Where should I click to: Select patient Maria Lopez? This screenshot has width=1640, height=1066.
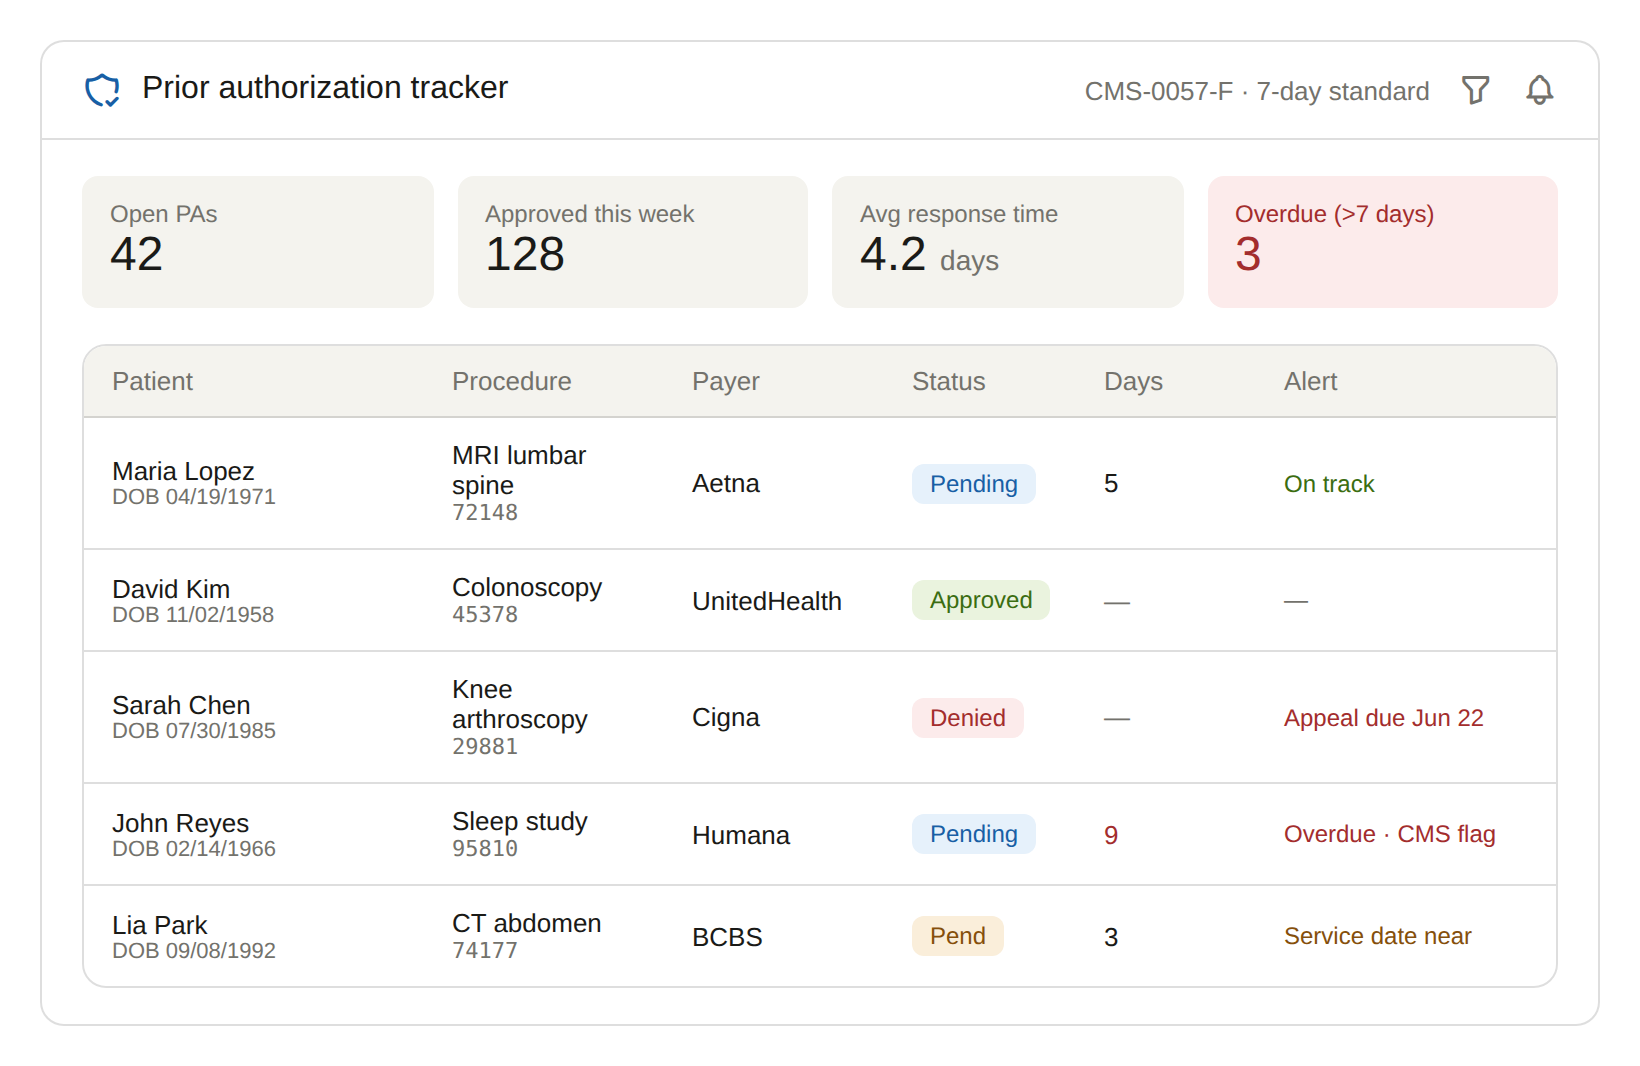pyautogui.click(x=183, y=471)
